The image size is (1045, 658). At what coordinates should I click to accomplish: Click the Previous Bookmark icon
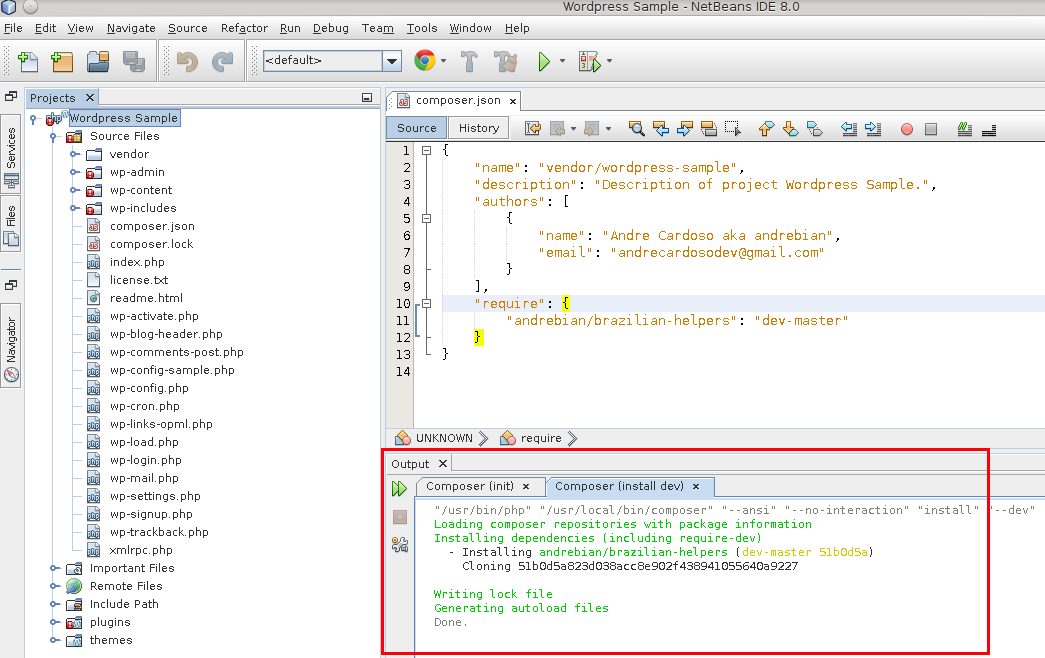[x=766, y=129]
